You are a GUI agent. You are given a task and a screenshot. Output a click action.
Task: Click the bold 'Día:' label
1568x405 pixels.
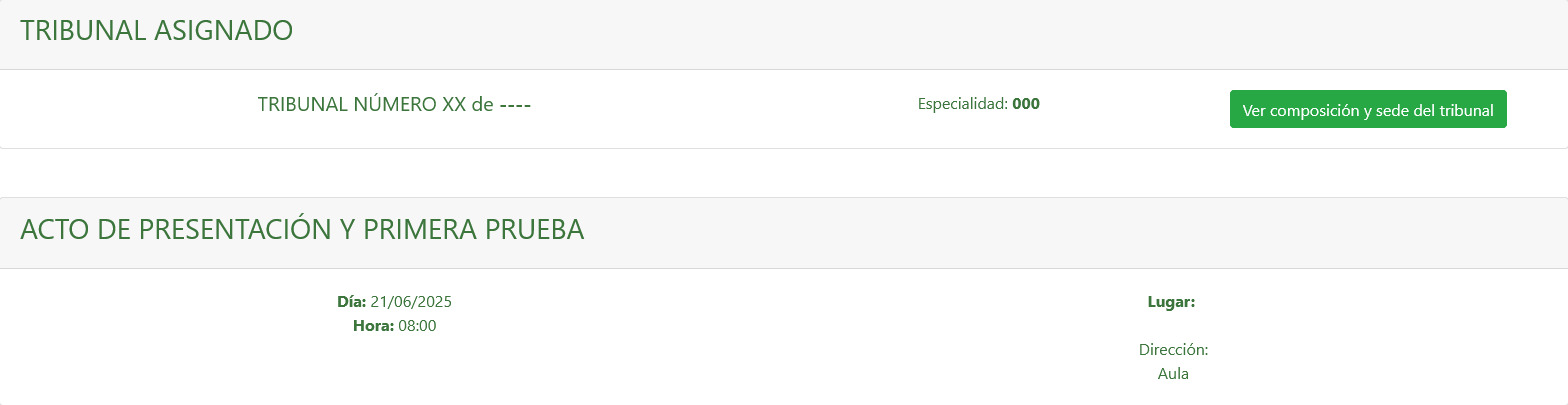351,301
